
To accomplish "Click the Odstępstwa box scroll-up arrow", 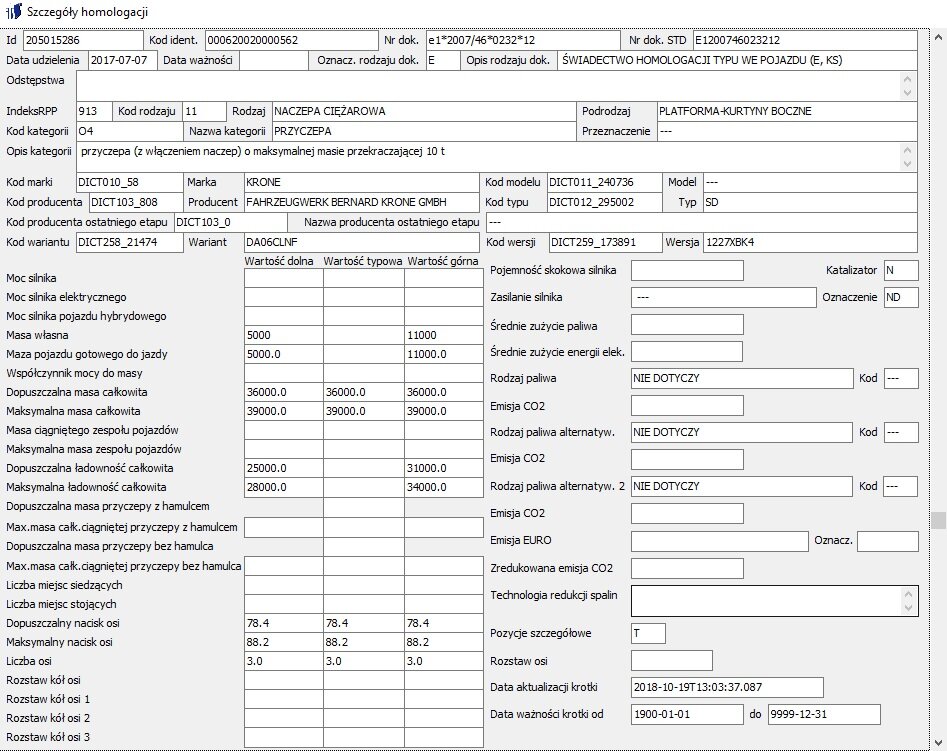I will 907,79.
